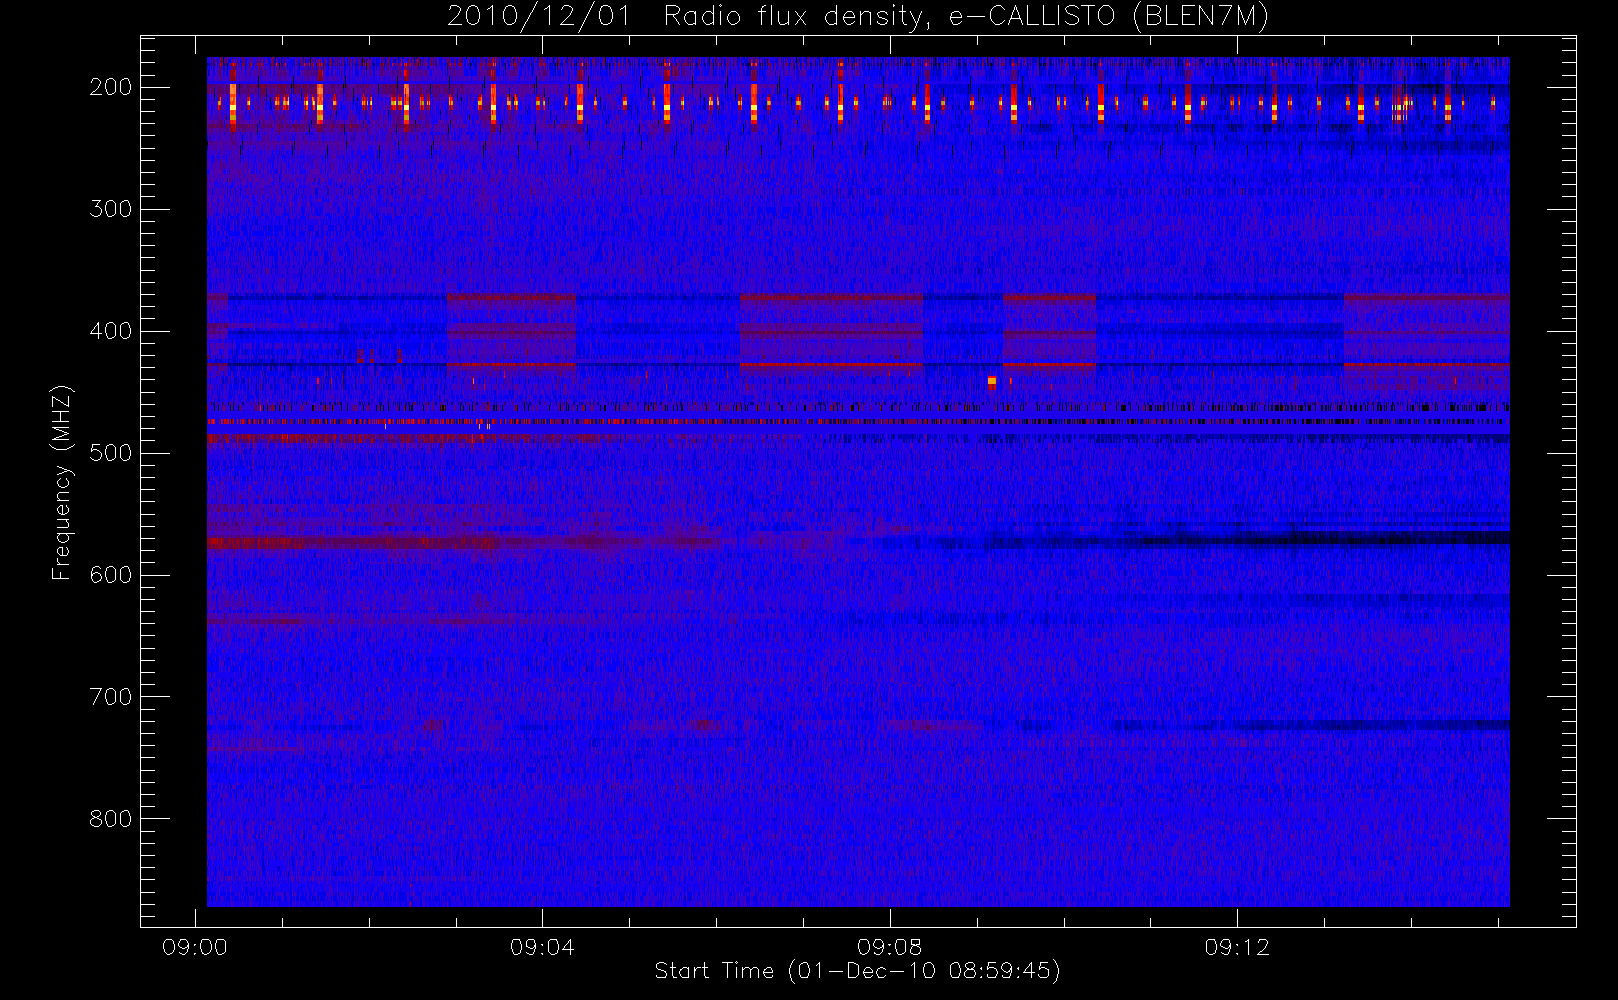Click the "Start Time (01-Dec-10 08:59:45)" label

[x=857, y=971]
